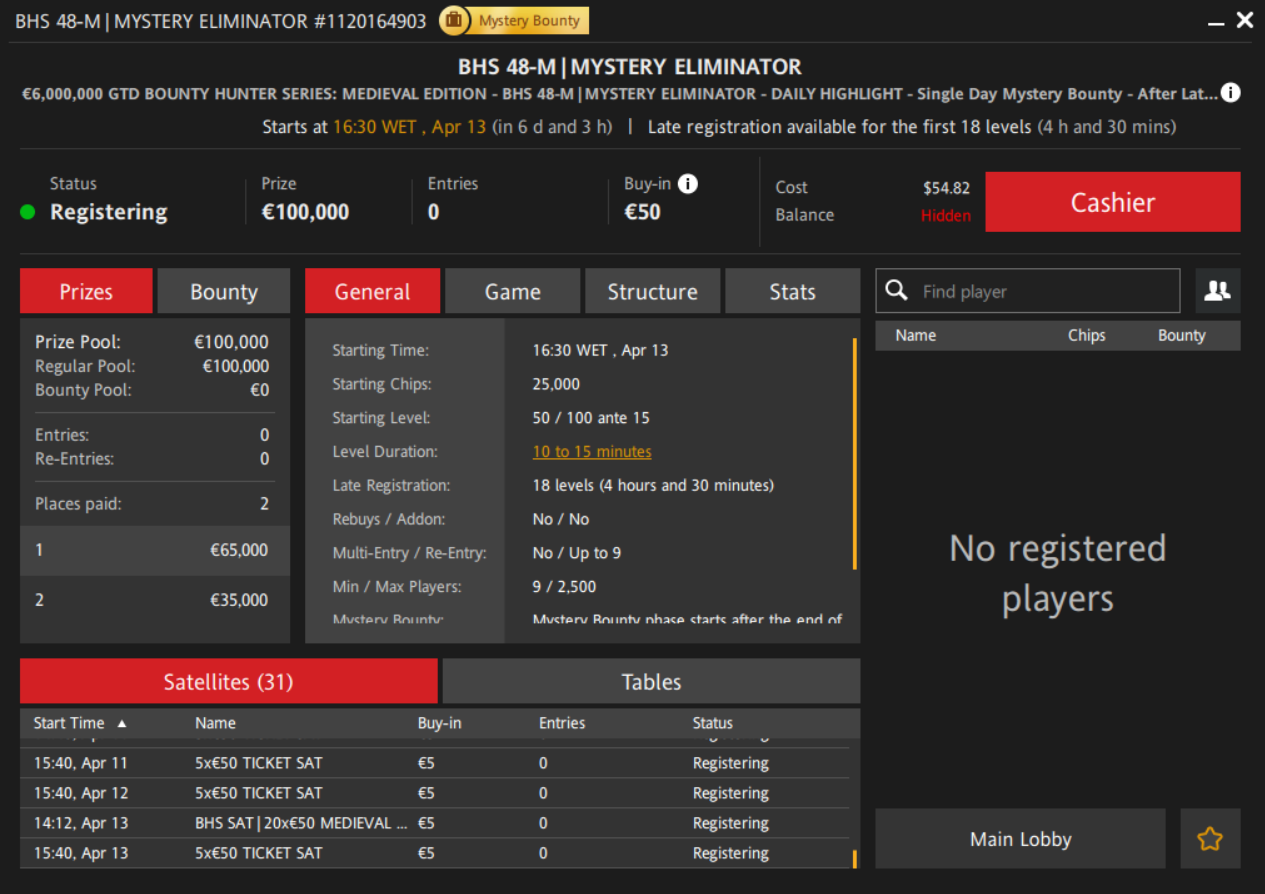Minimize the tournament lobby window
1265x894 pixels.
(x=1216, y=22)
